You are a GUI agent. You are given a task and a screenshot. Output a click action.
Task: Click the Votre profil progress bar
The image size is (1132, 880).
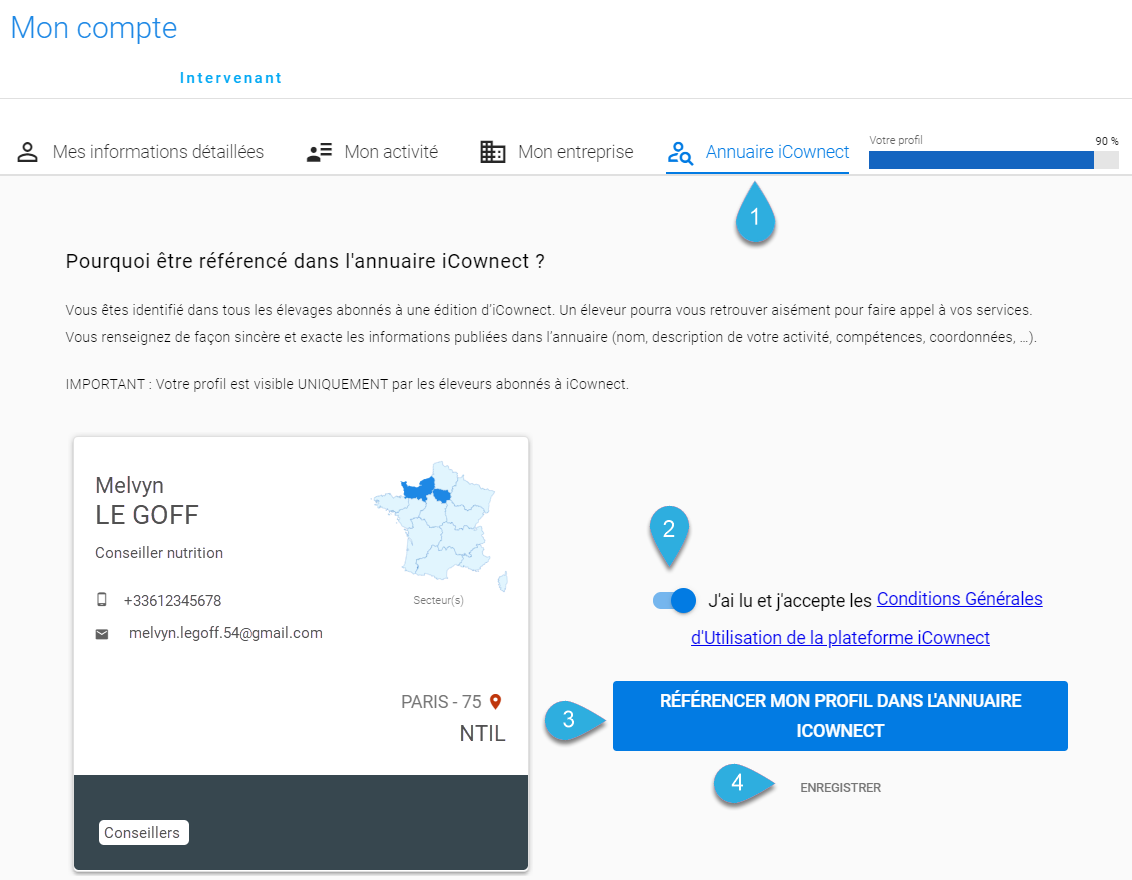993,160
